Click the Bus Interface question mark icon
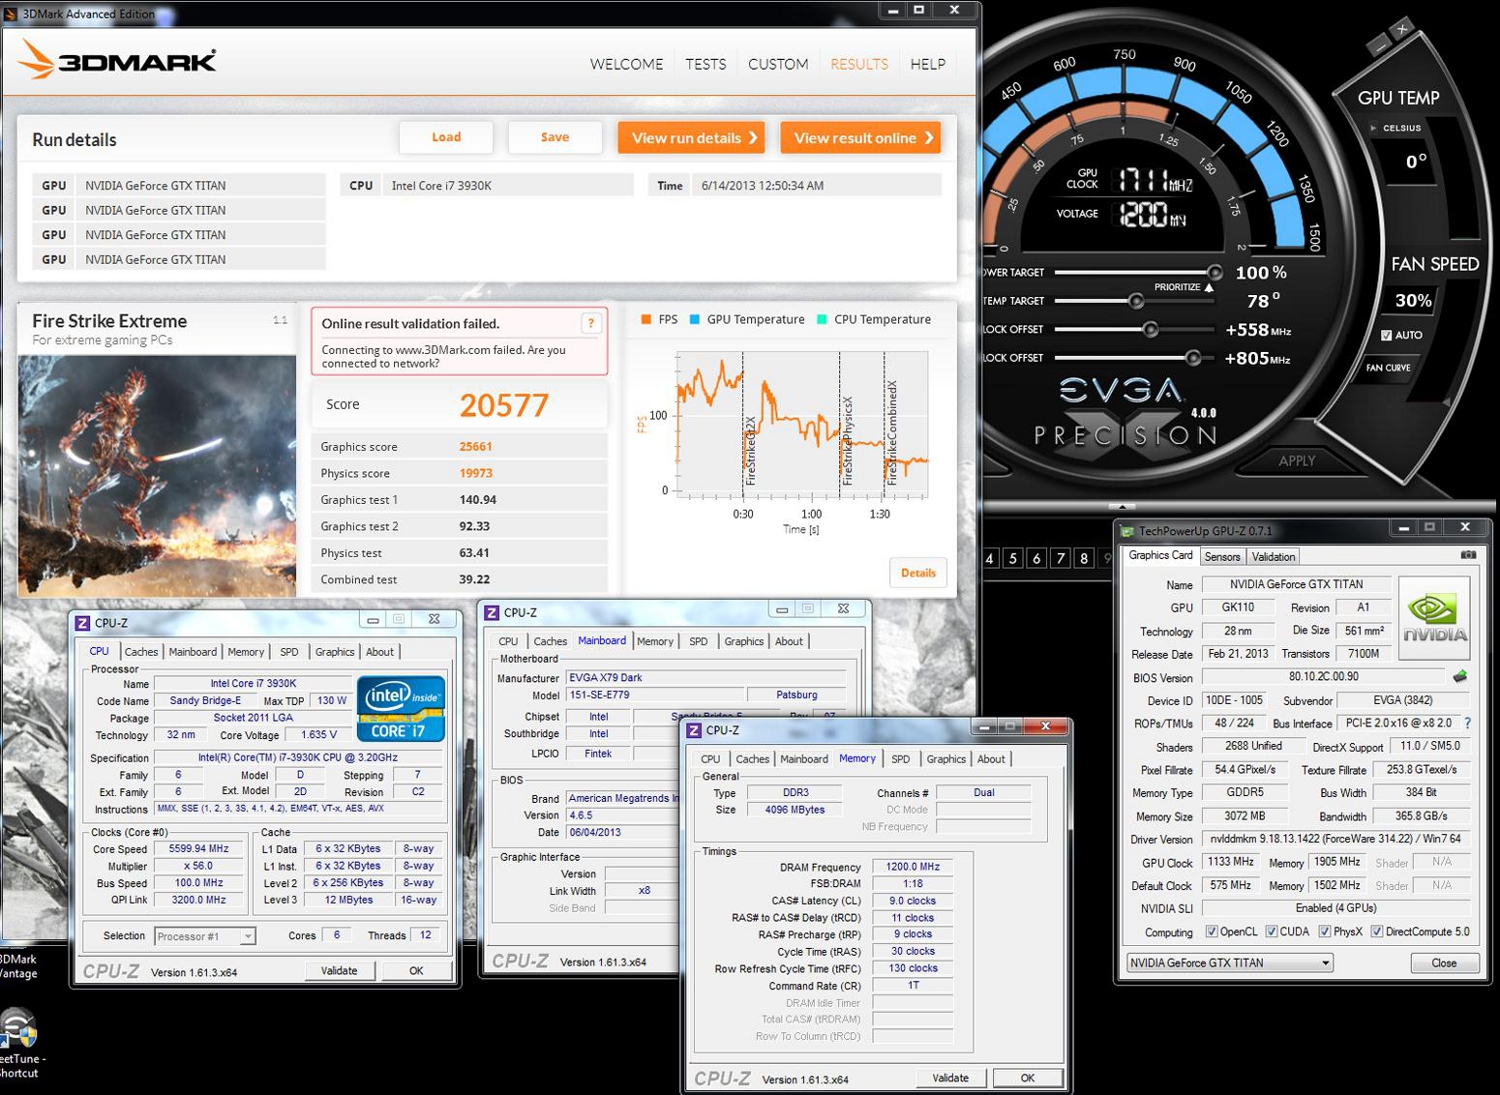The width and height of the screenshot is (1500, 1095). [x=1467, y=723]
